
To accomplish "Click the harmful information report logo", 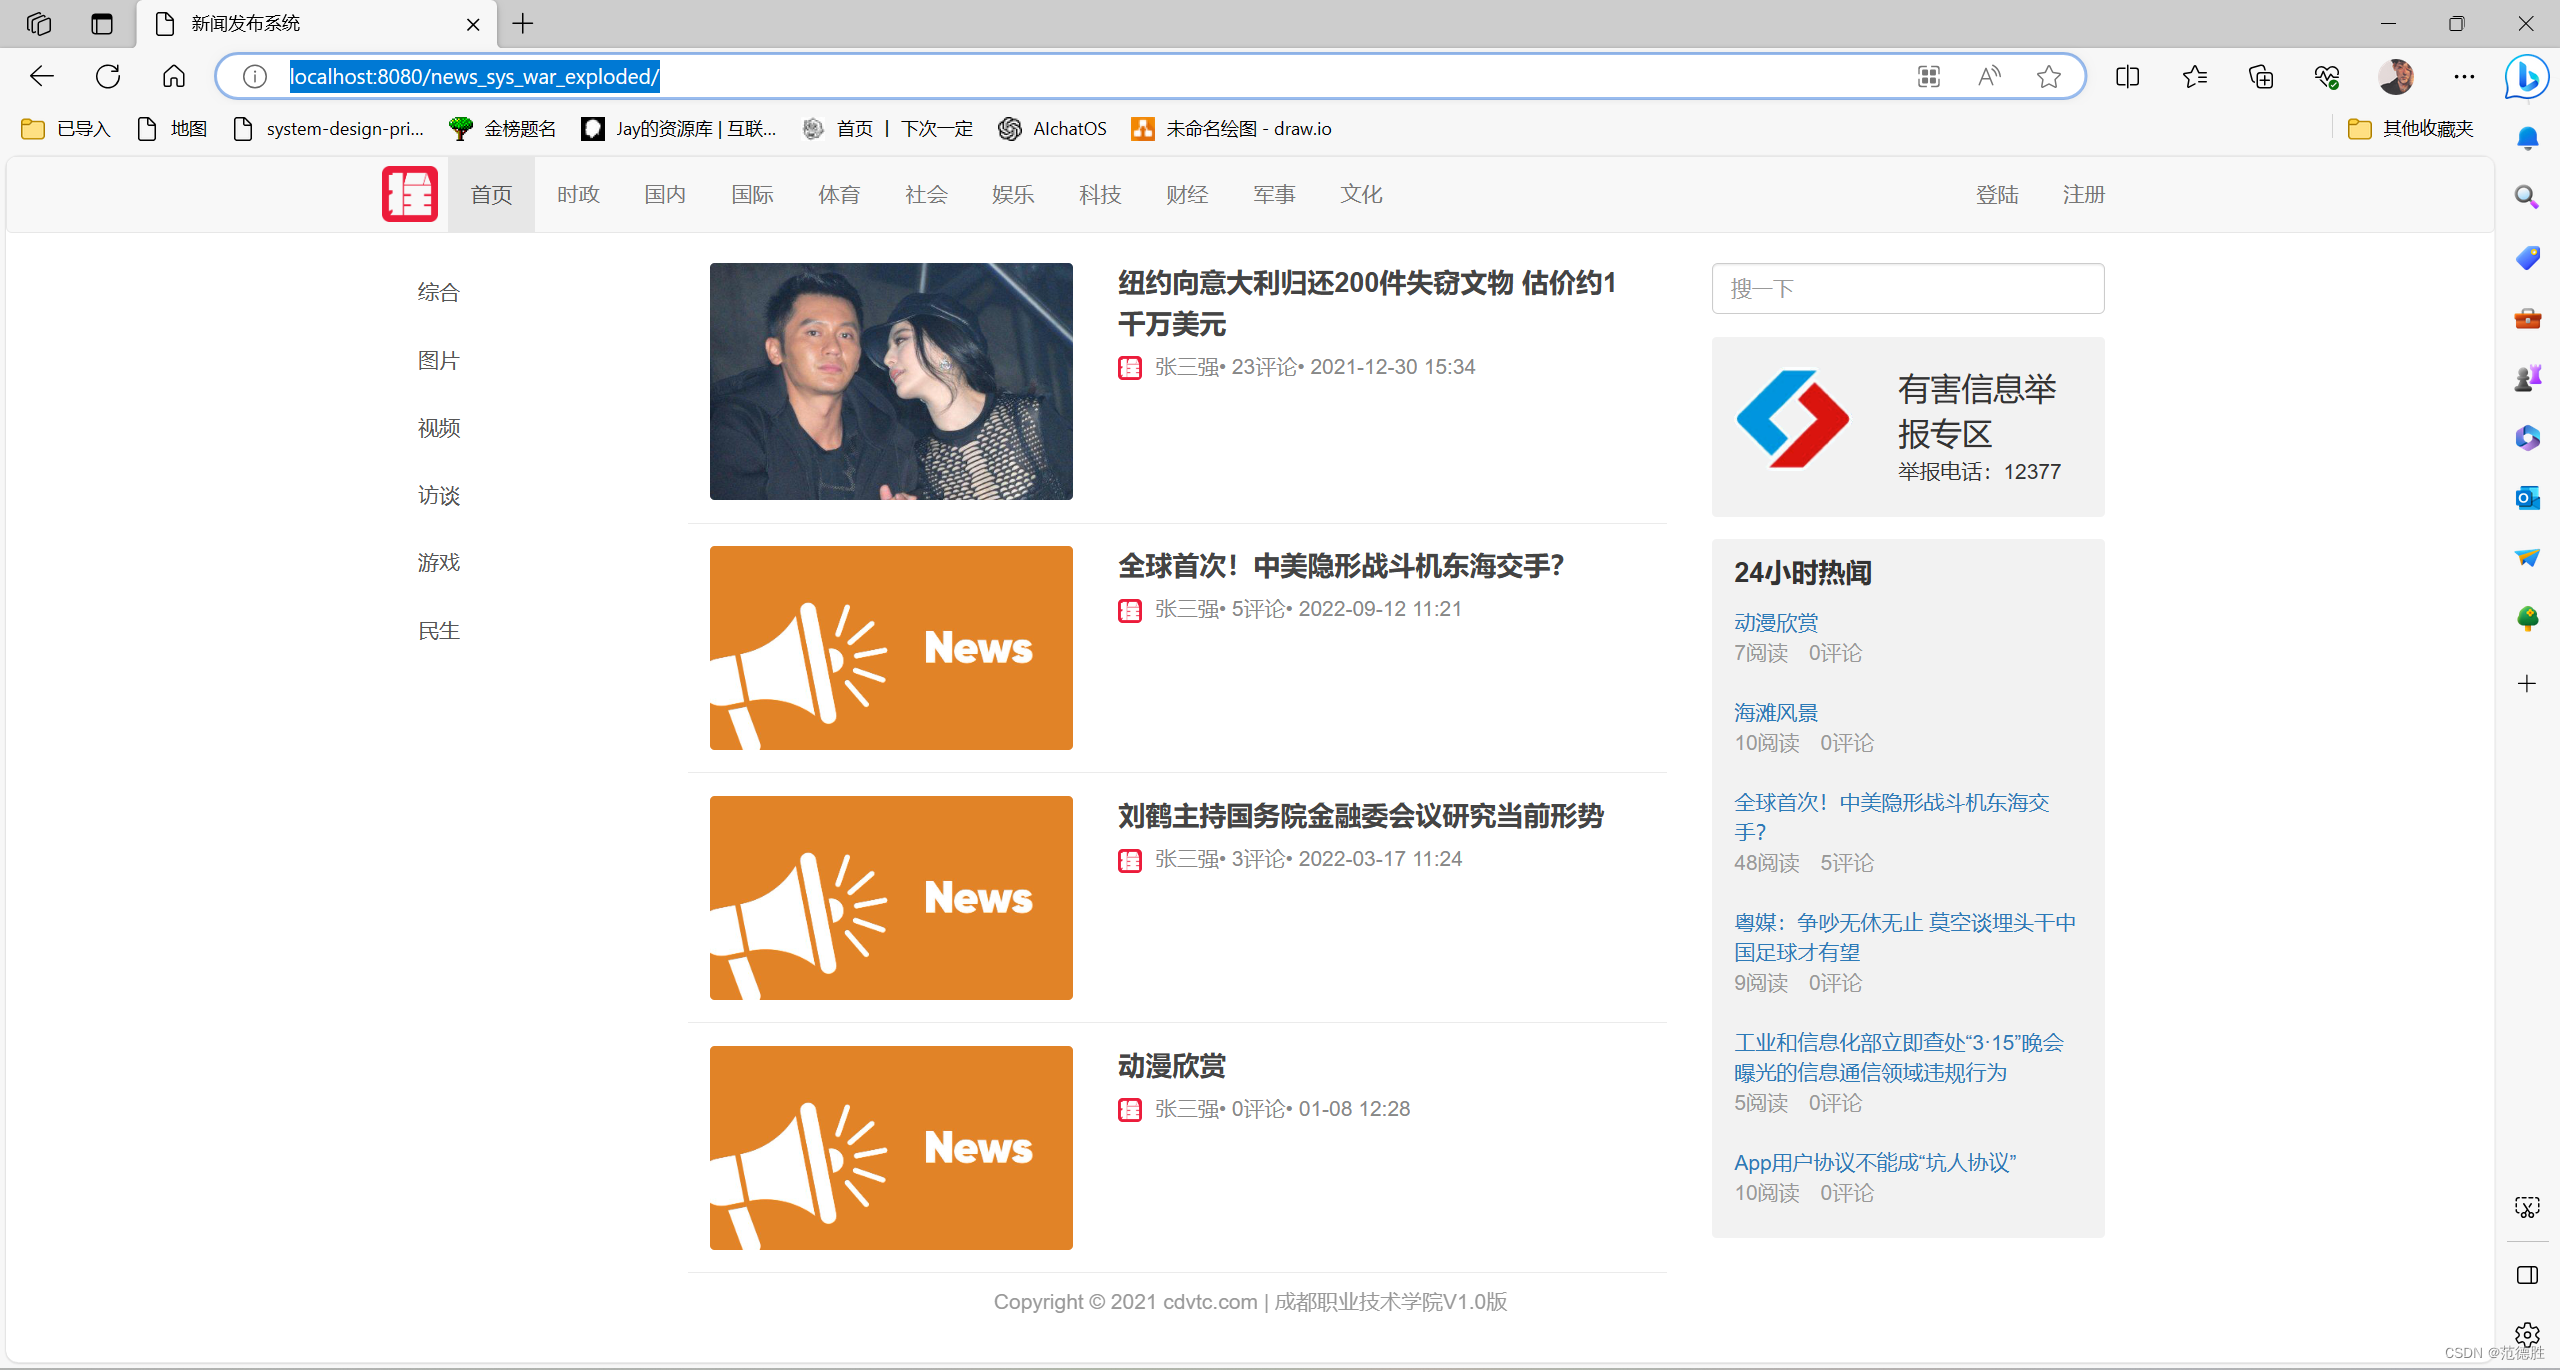I will 1791,418.
